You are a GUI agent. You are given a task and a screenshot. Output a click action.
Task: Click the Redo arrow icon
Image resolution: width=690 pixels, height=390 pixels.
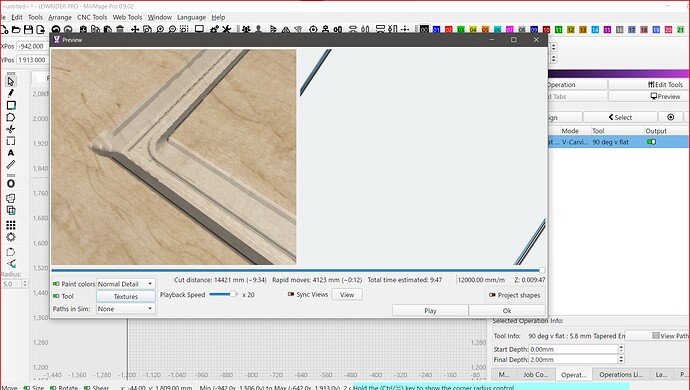point(68,29)
